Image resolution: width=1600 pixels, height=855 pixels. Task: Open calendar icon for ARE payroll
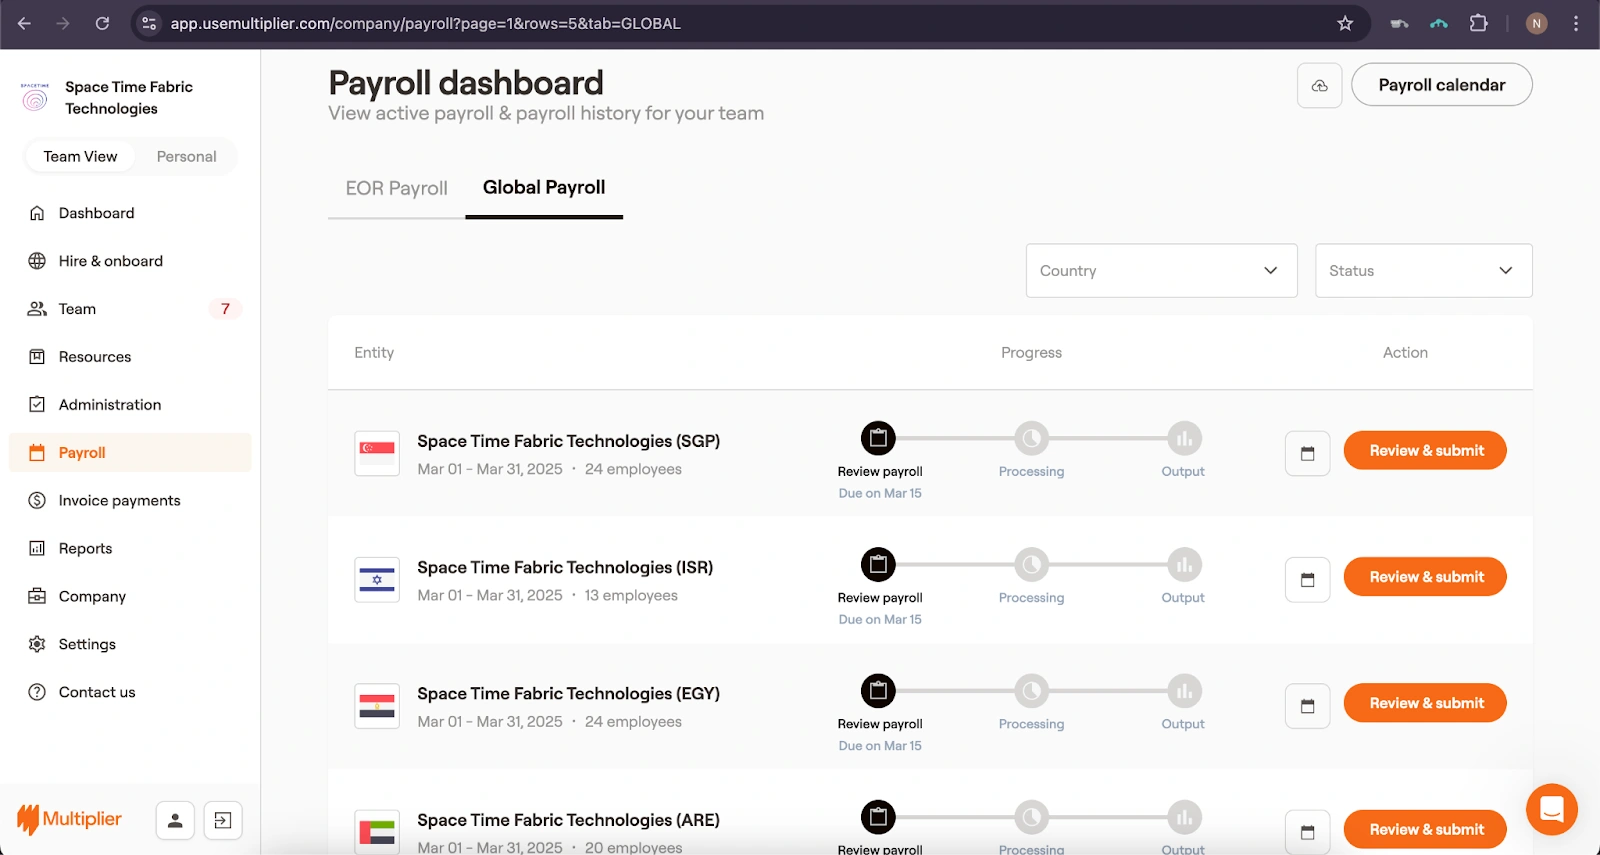click(x=1307, y=832)
